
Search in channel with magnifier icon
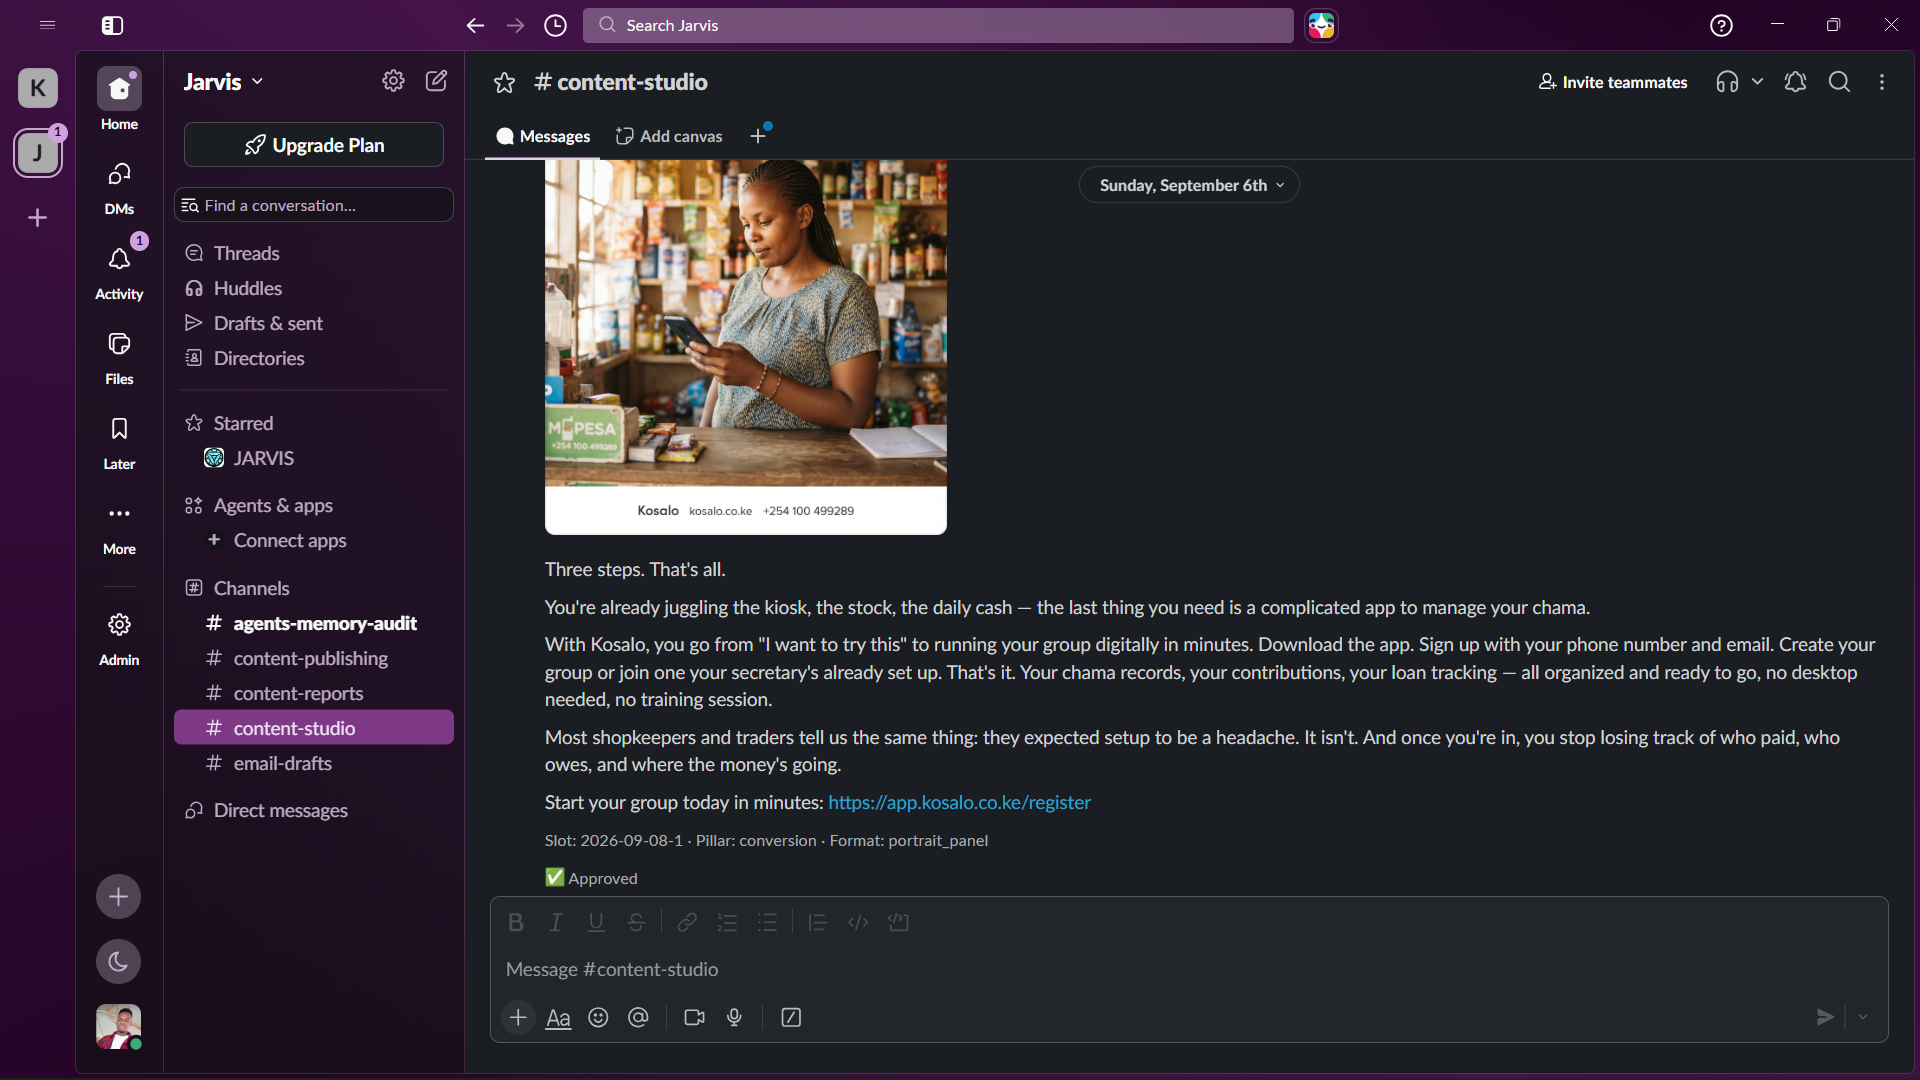(1839, 82)
